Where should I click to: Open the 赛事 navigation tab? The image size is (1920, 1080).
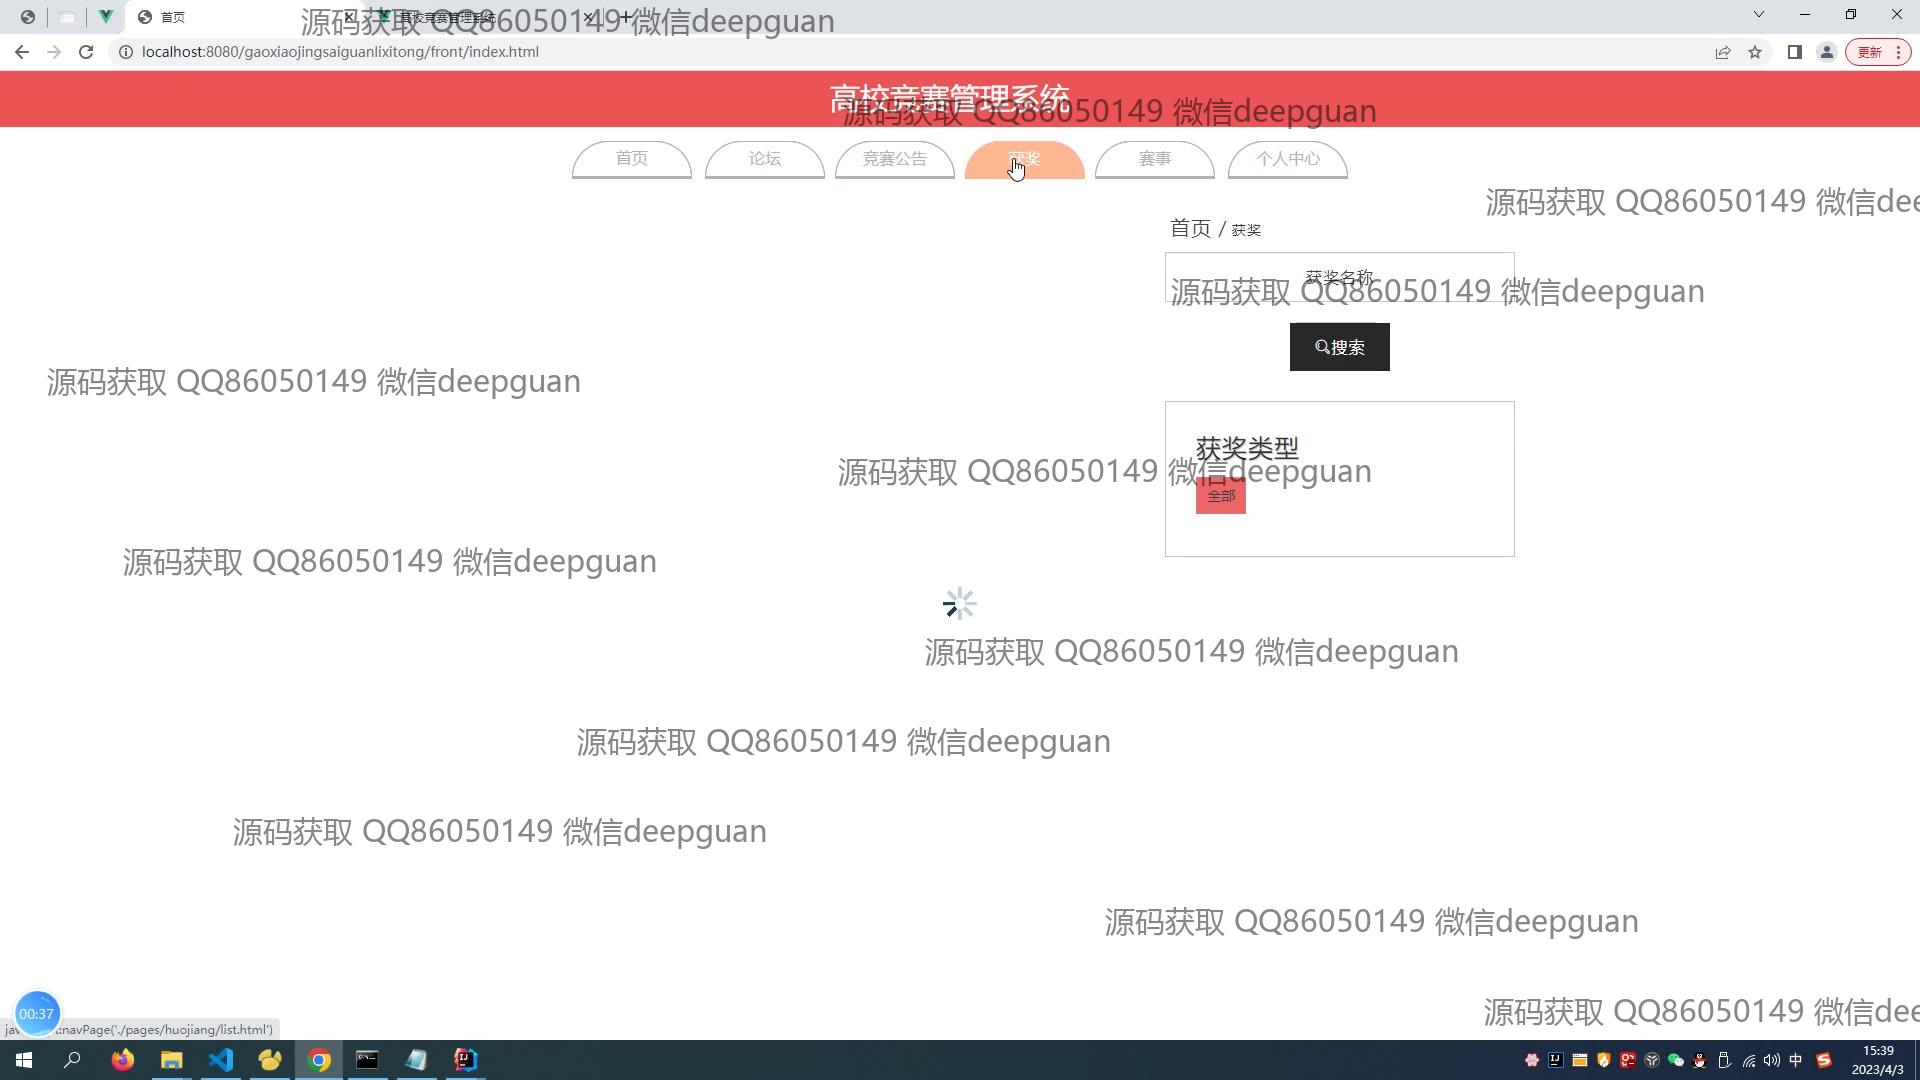pos(1155,159)
